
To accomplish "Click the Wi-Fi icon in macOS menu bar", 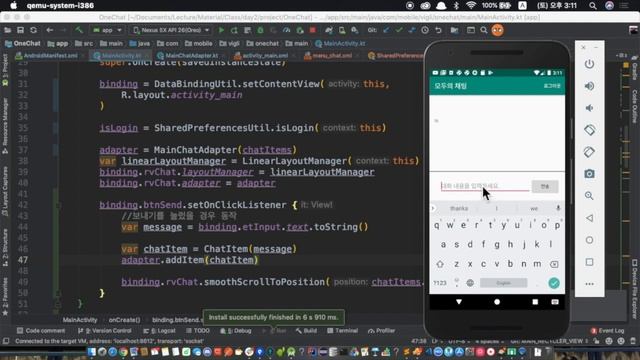I will coord(471,6).
